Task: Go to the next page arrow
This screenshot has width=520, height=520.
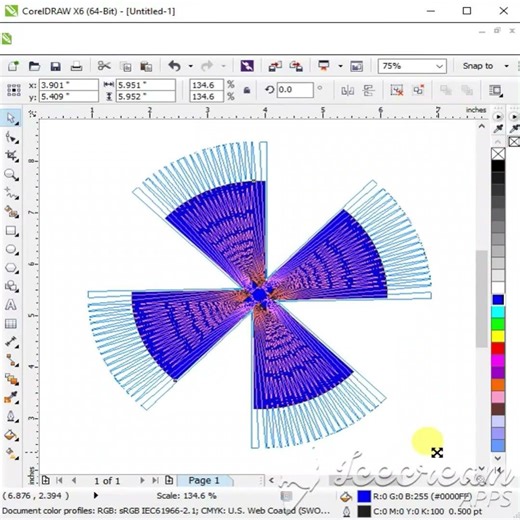Action: click(142, 480)
